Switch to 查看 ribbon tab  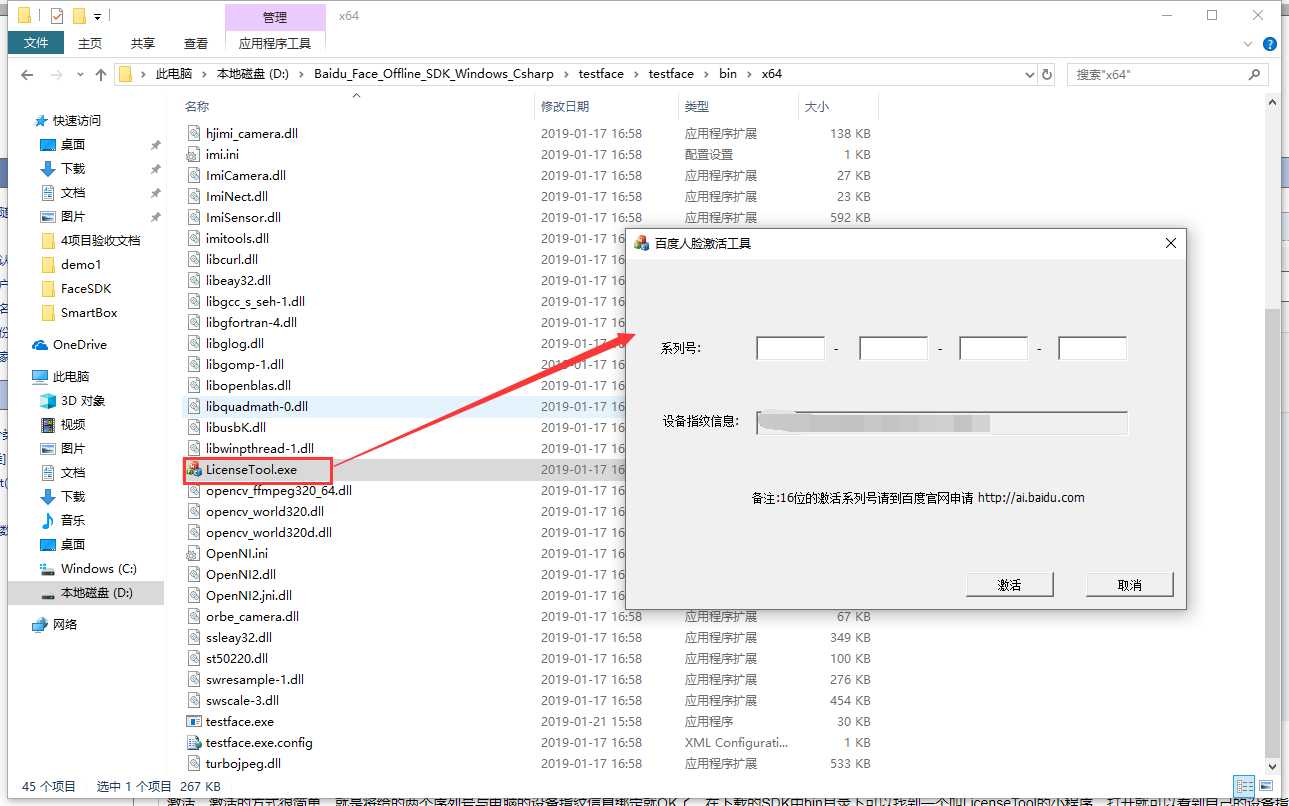pyautogui.click(x=196, y=43)
